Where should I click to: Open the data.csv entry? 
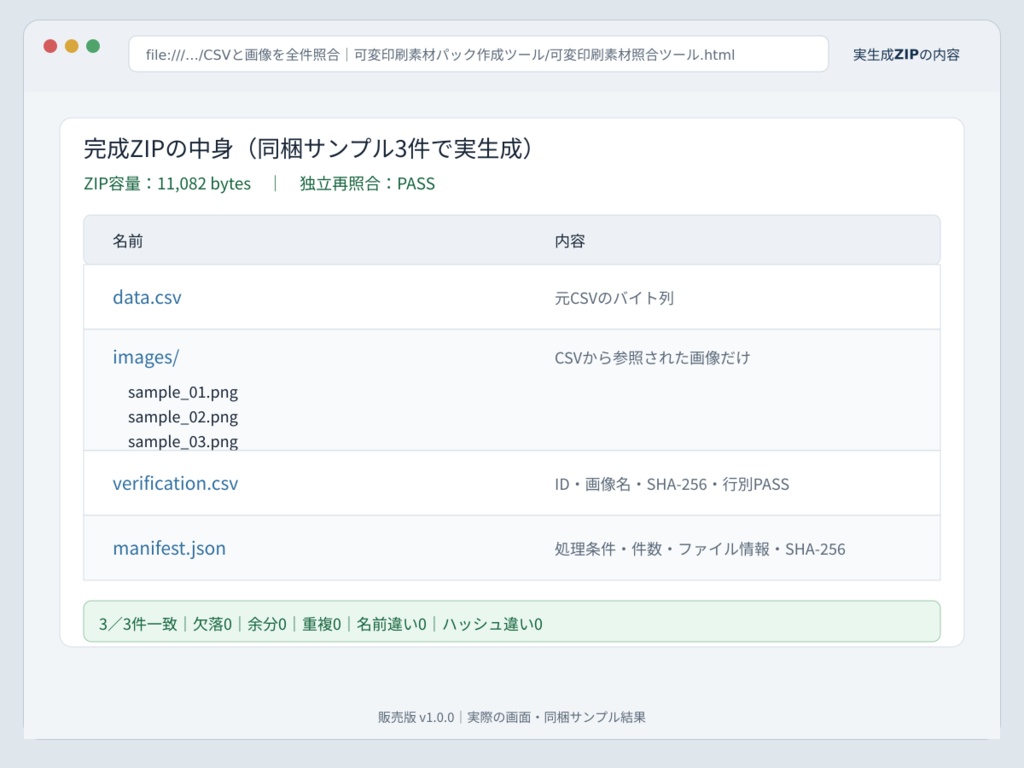(x=147, y=297)
